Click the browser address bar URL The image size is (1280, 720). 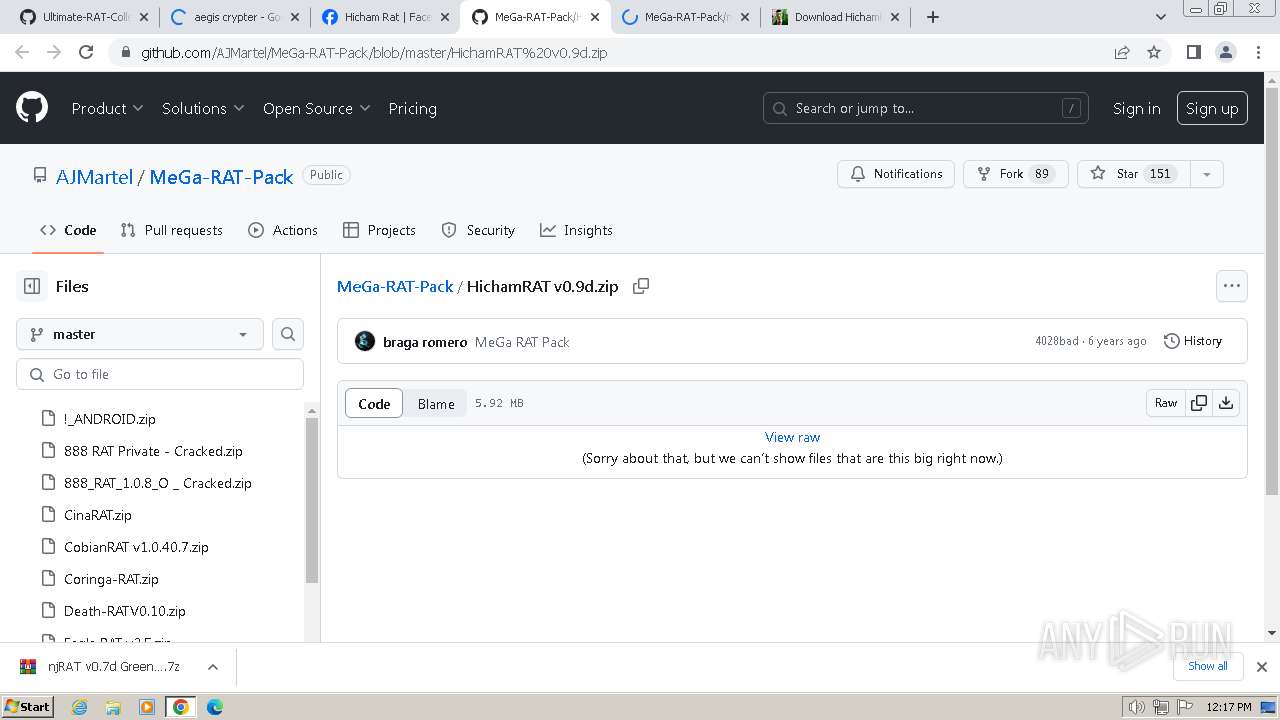pyautogui.click(x=374, y=52)
